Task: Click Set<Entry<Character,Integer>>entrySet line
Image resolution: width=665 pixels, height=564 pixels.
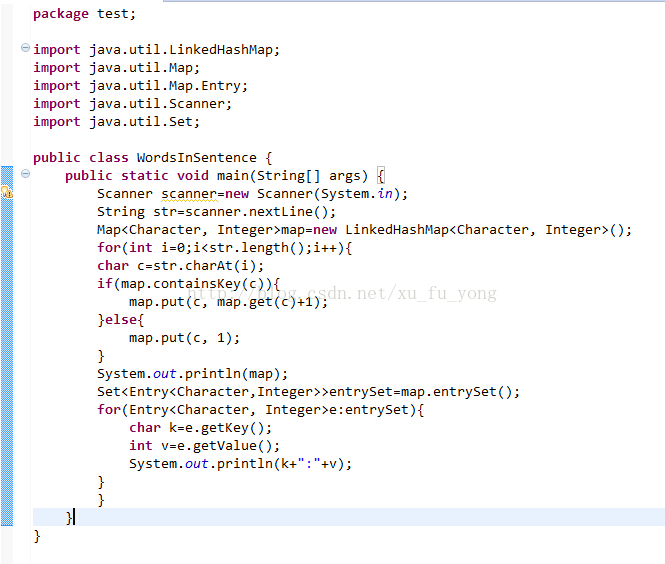Action: click(308, 392)
